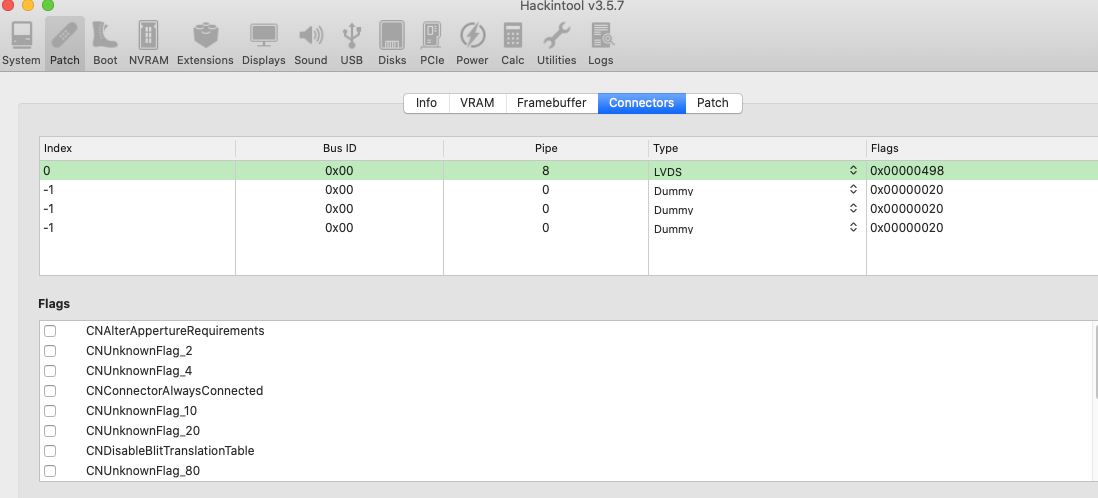Go to the Sound section
This screenshot has height=498, width=1098.
click(x=311, y=42)
